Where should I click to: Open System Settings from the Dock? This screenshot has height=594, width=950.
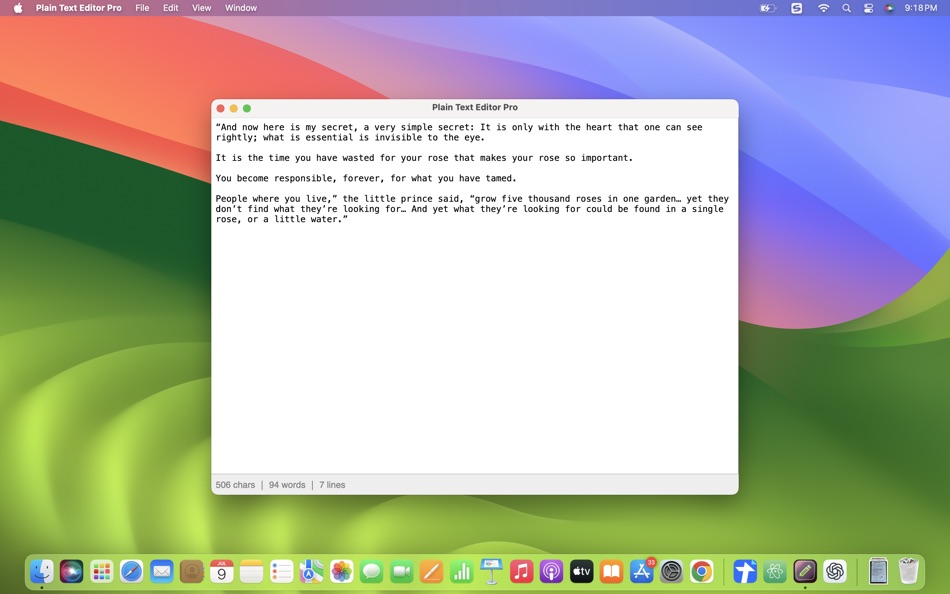click(671, 571)
